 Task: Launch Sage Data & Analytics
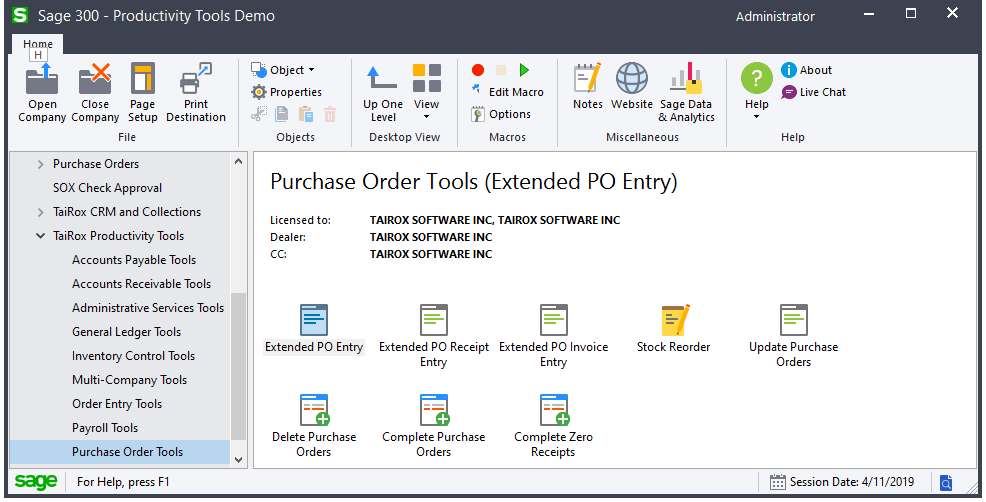(686, 92)
